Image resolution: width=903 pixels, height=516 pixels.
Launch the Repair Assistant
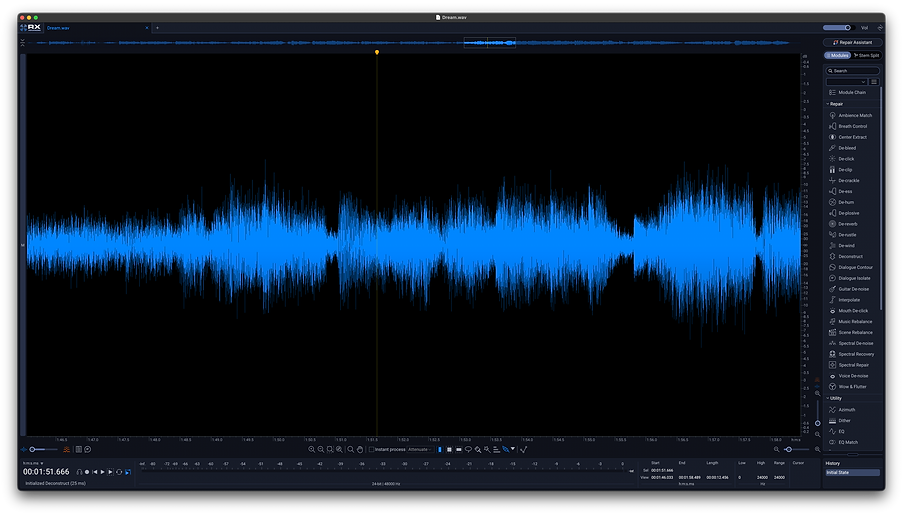pyautogui.click(x=852, y=43)
